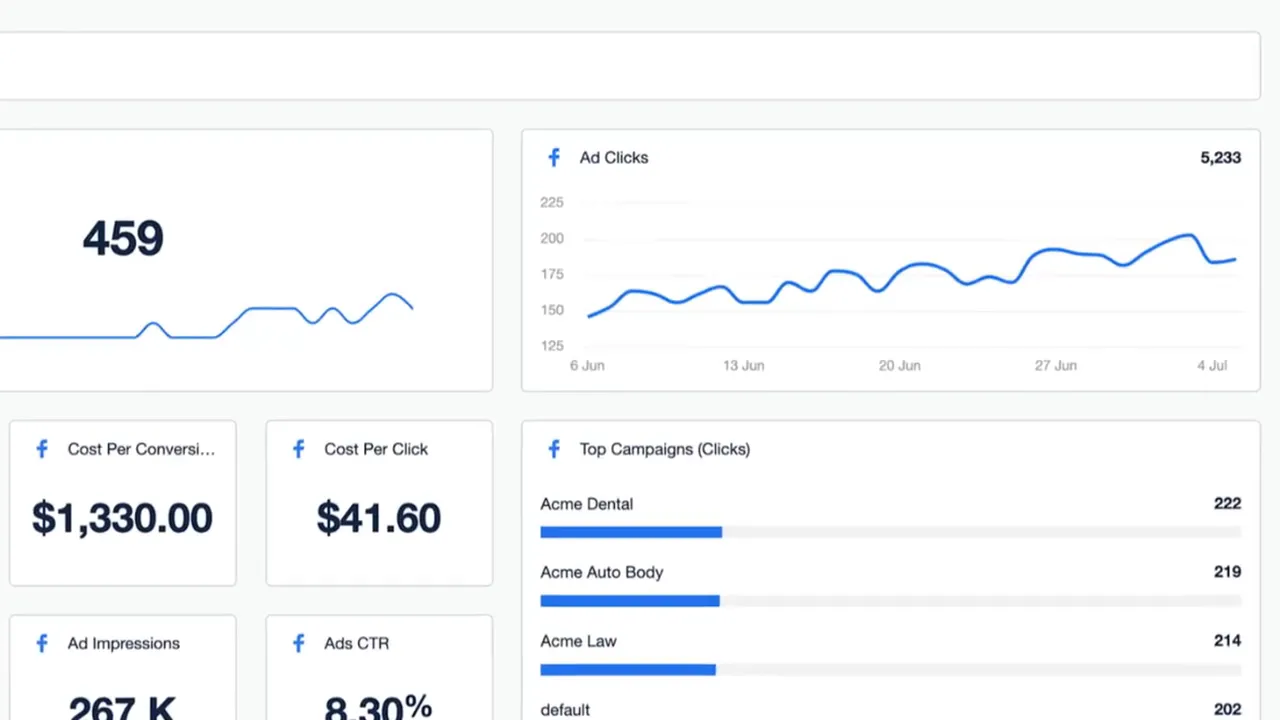This screenshot has width=1280, height=720.
Task: Click the Acme Auto Body campaign name
Action: tap(602, 572)
